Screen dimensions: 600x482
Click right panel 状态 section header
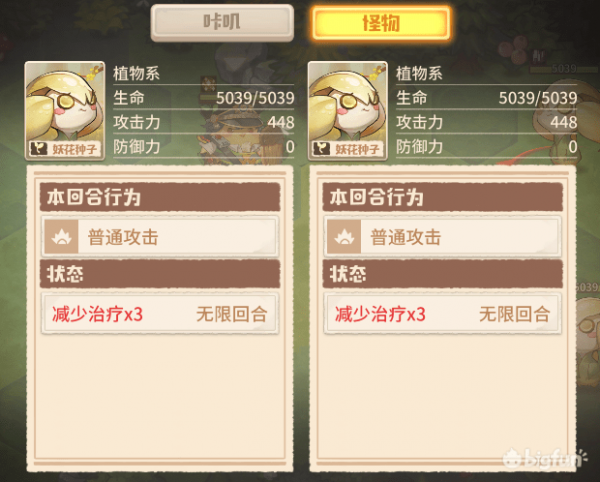442,274
